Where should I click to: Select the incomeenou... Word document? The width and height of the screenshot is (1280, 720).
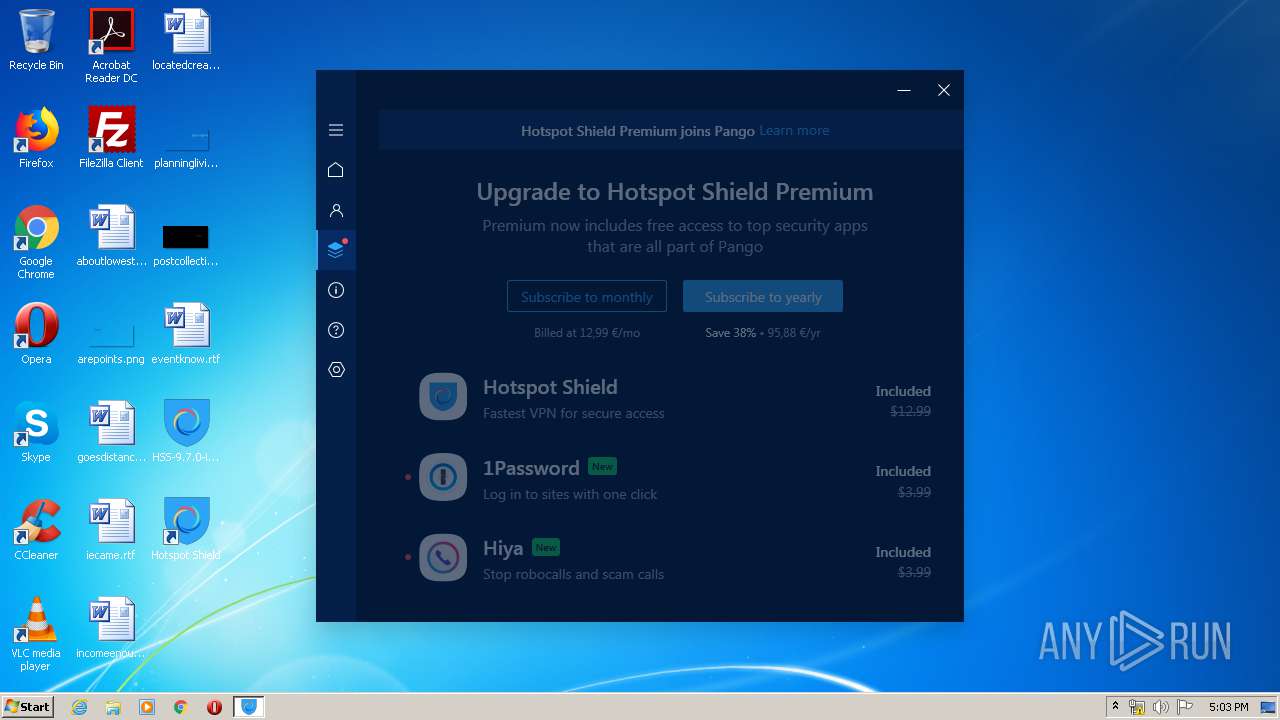click(111, 628)
